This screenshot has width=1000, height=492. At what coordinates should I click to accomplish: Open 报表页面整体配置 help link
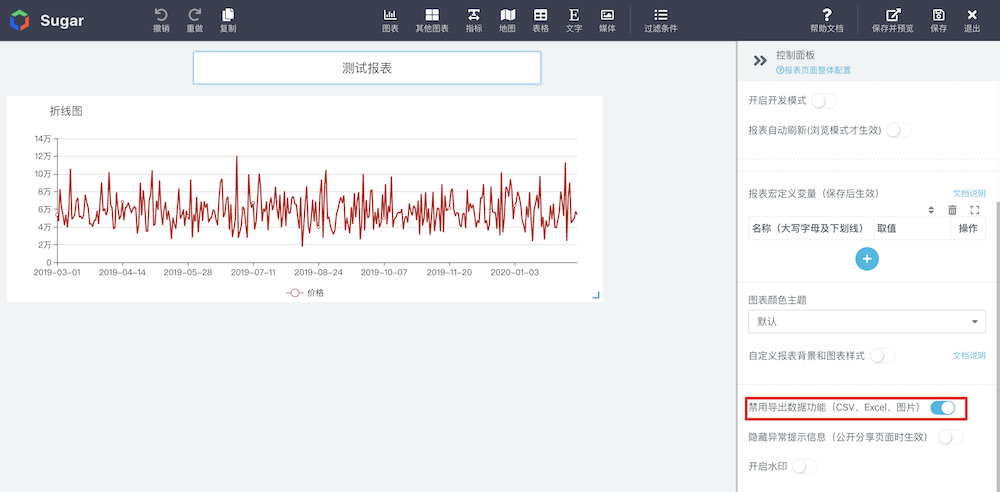(x=813, y=70)
